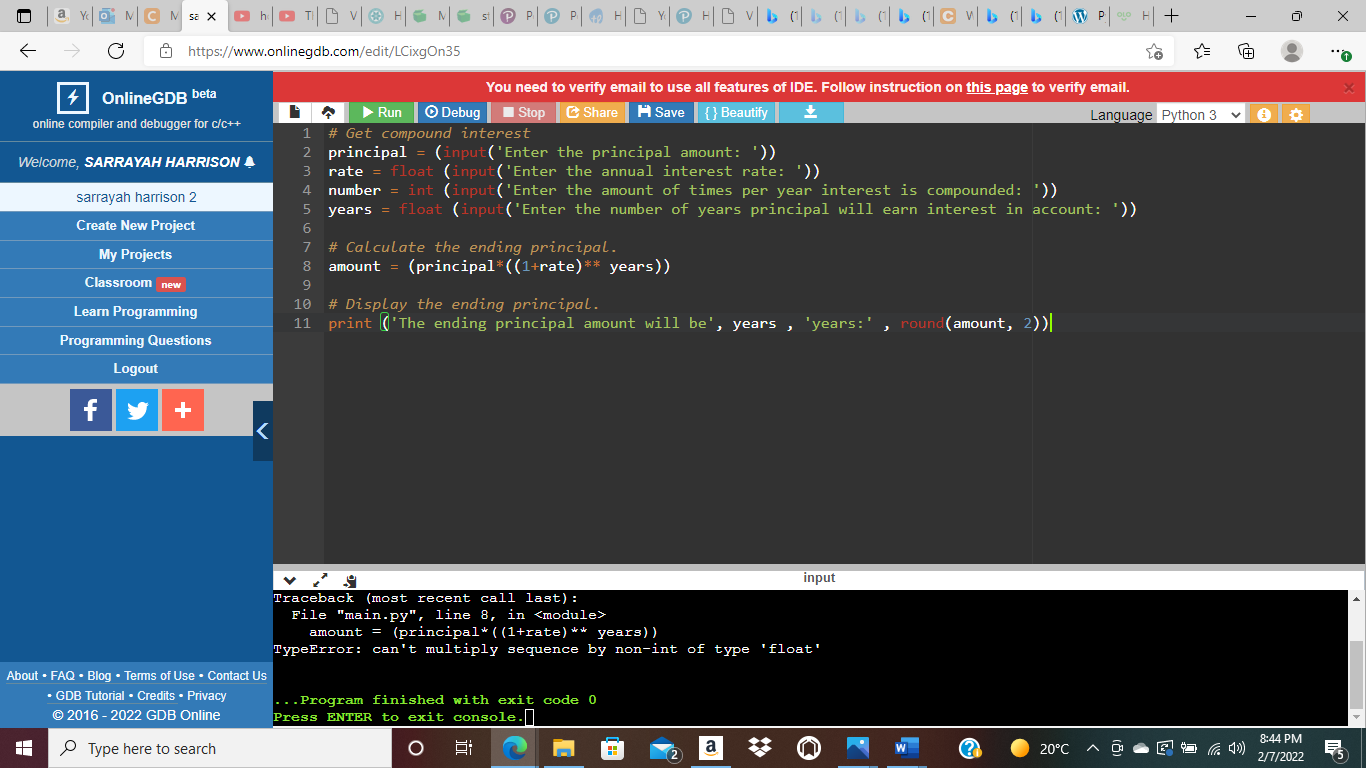The height and width of the screenshot is (768, 1366).
Task: Create a new file using the page icon
Action: [x=293, y=113]
